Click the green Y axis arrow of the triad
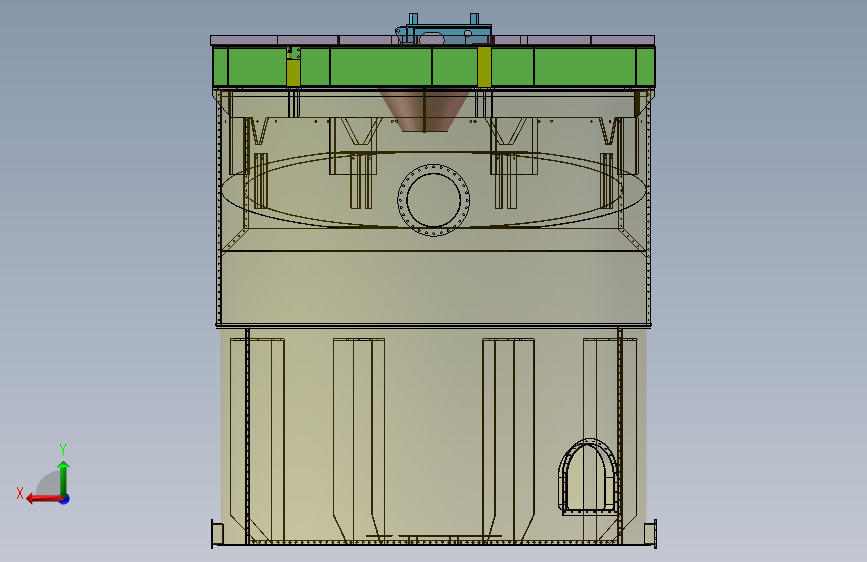 [64, 479]
